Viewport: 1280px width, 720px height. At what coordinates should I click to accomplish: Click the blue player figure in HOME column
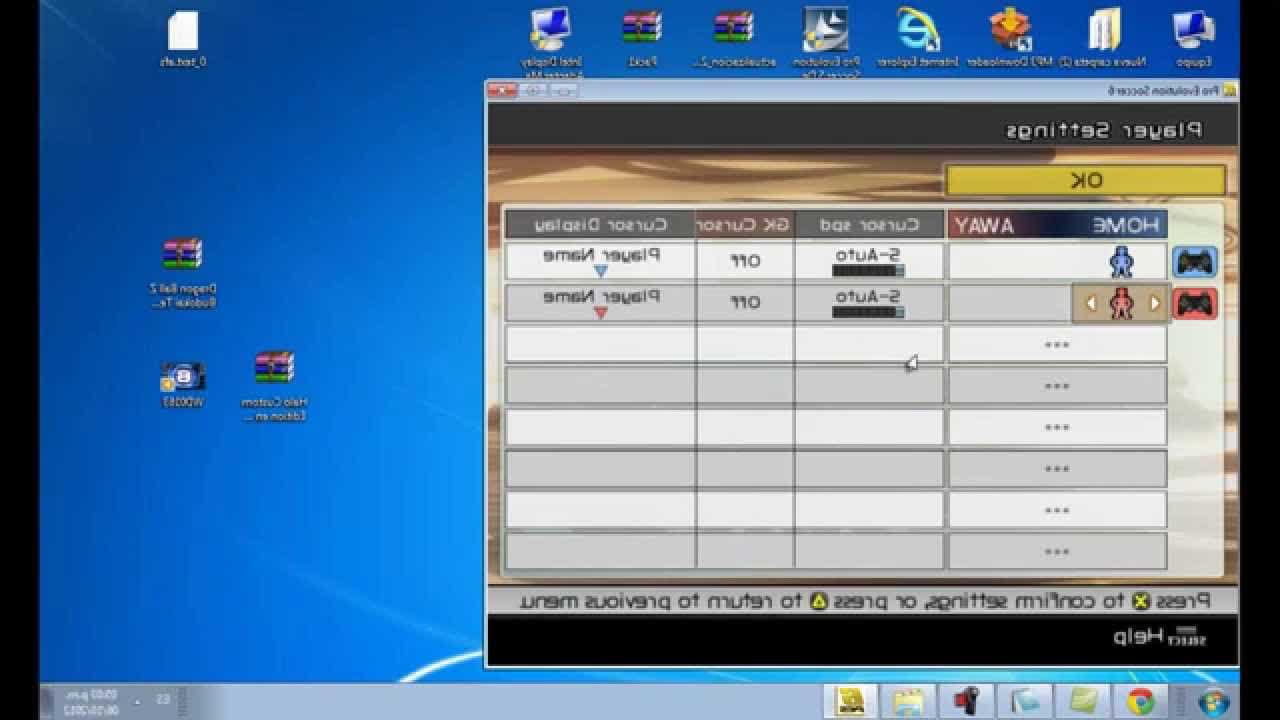(1122, 262)
